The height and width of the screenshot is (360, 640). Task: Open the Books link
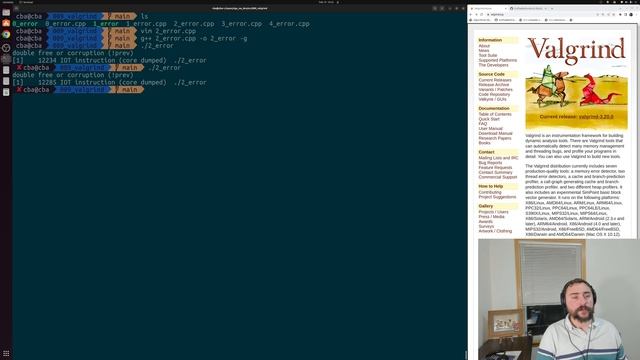pyautogui.click(x=484, y=143)
